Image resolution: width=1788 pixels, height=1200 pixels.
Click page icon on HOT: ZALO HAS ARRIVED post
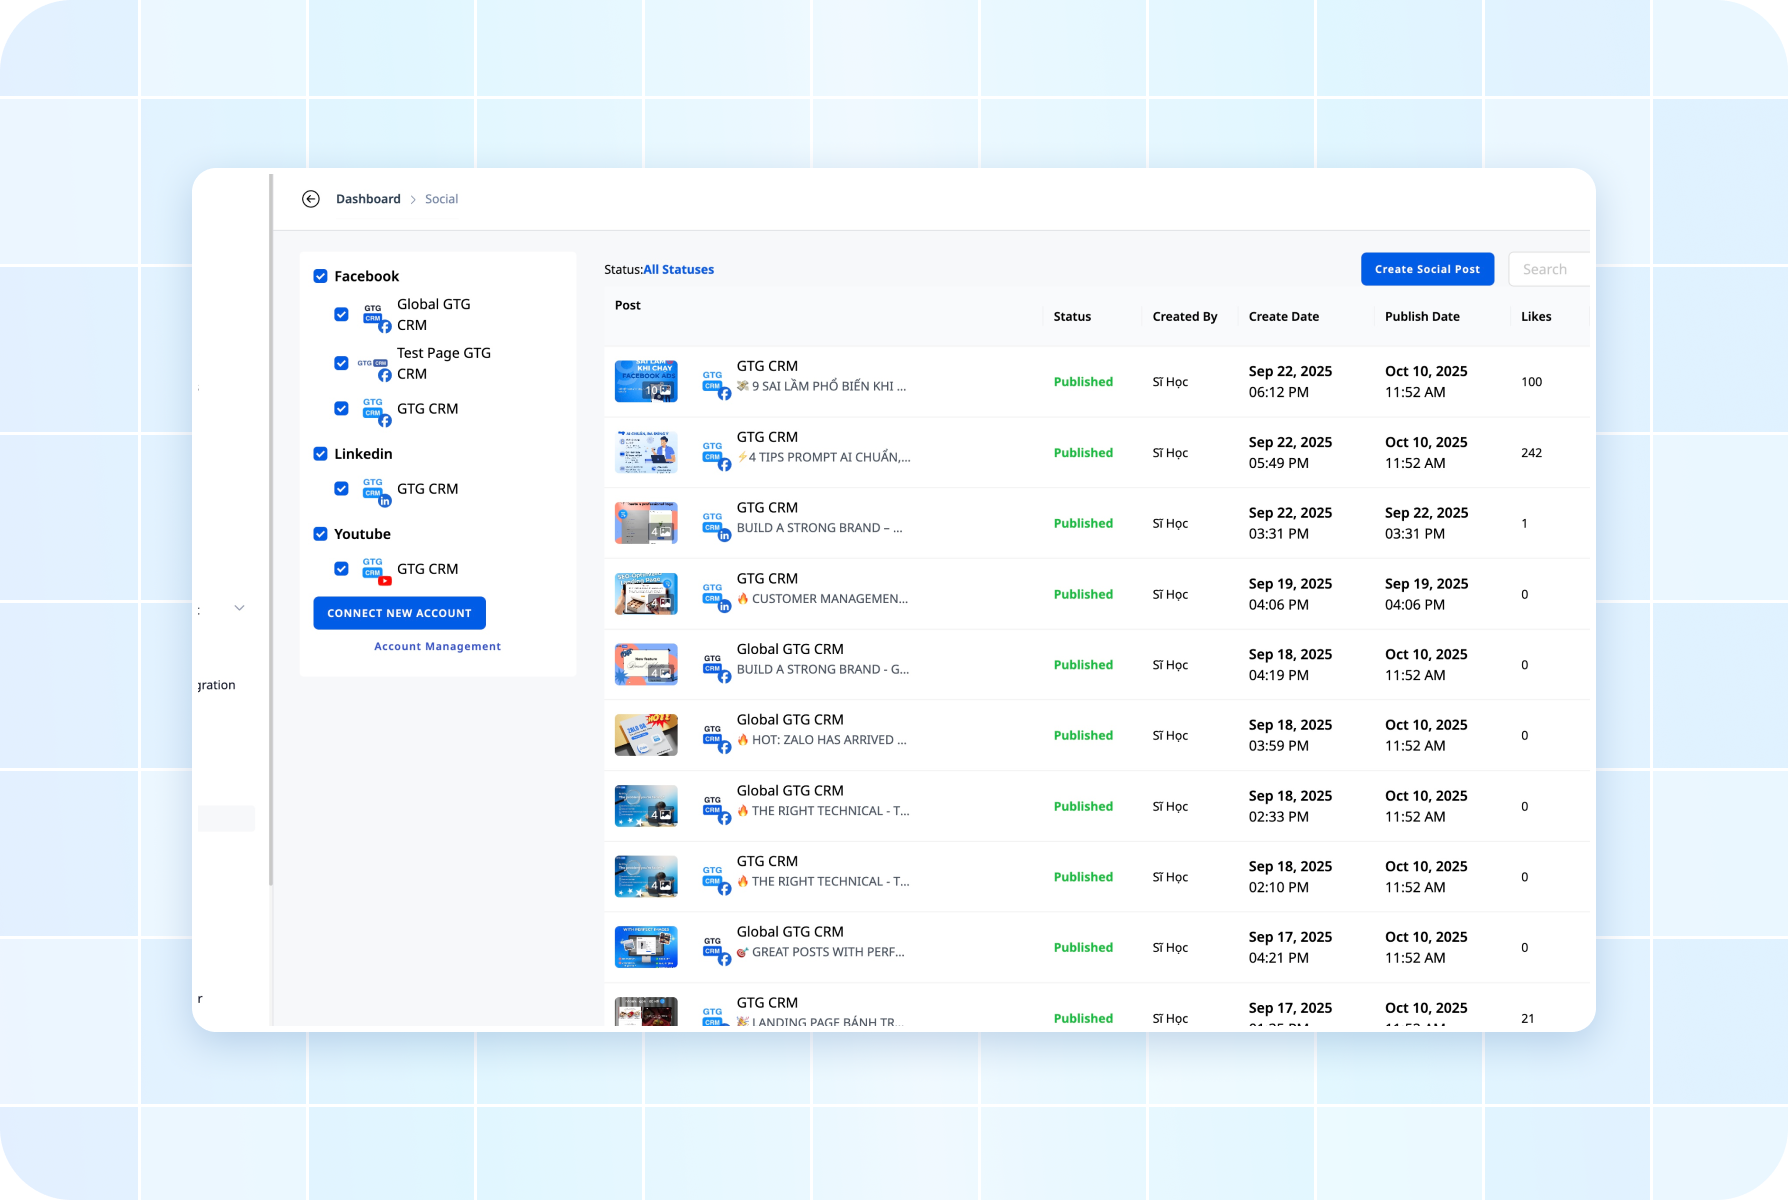(716, 737)
